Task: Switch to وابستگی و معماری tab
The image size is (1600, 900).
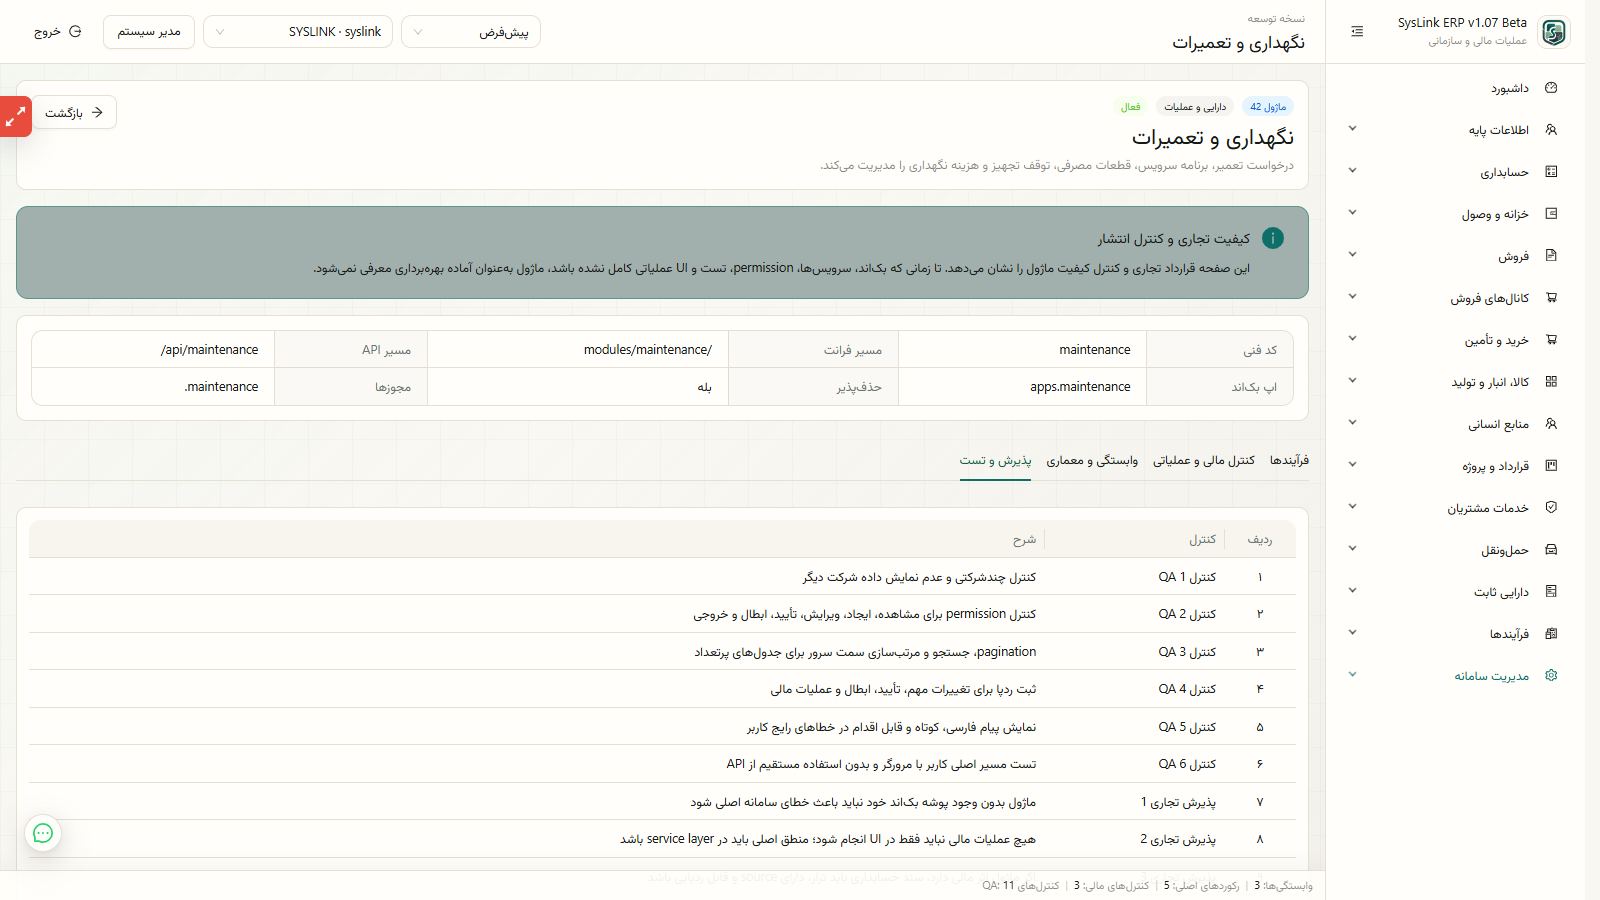Action: 1092,461
